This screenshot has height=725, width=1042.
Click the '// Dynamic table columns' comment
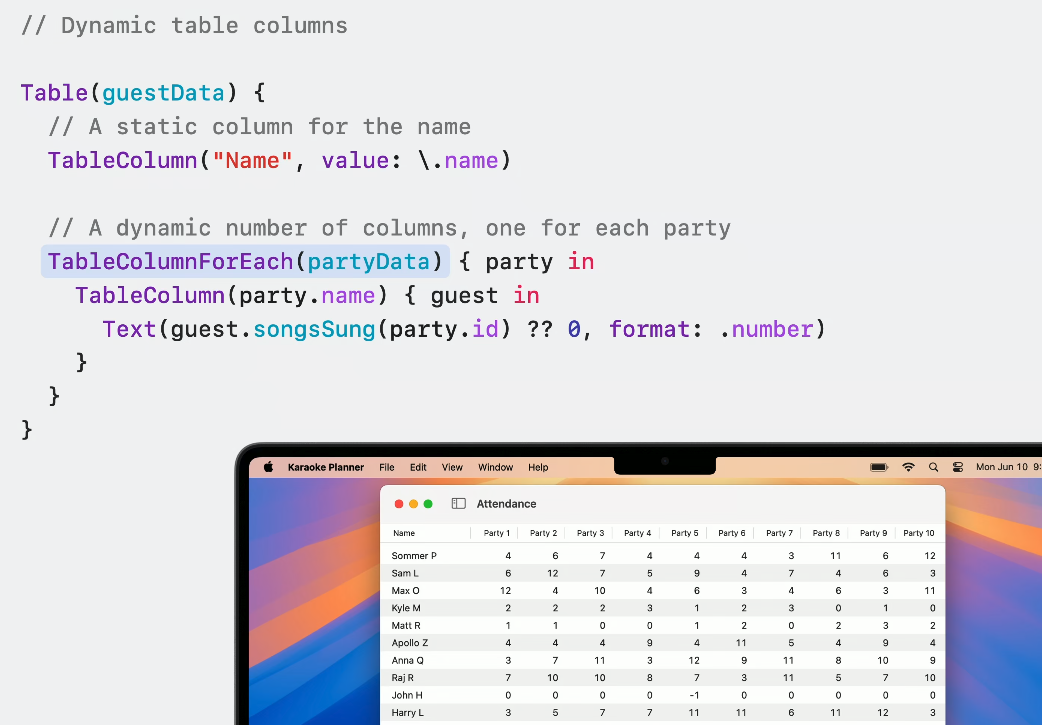click(184, 25)
